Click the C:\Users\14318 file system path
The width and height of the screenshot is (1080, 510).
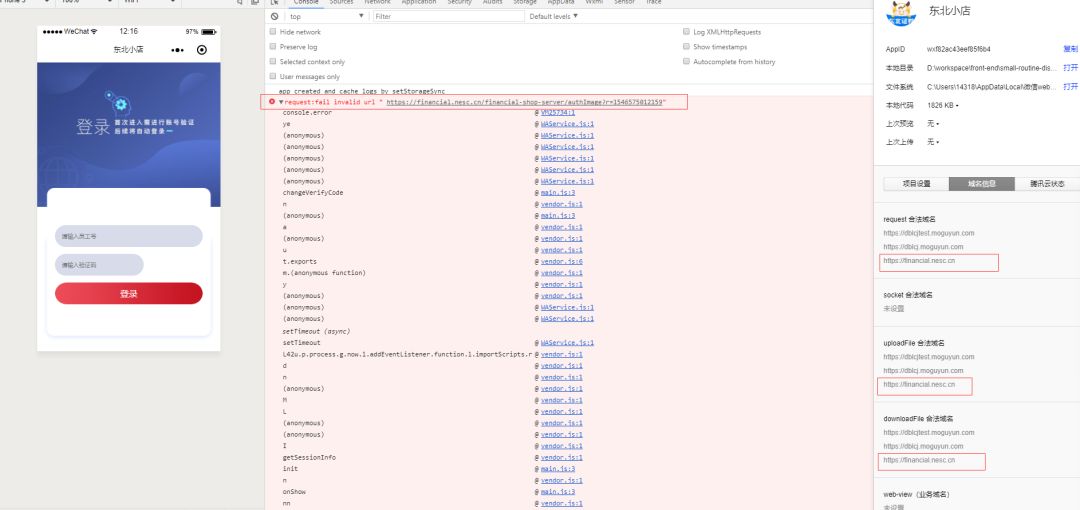coord(991,86)
